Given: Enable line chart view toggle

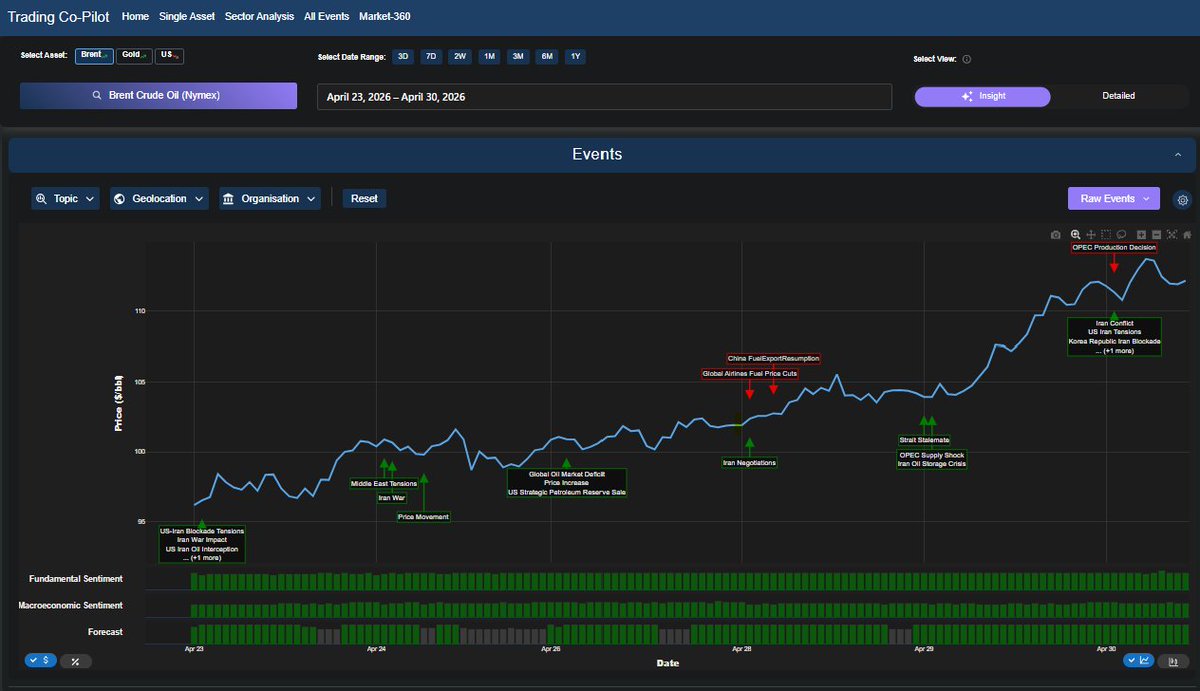Looking at the screenshot, I should coord(1139,660).
